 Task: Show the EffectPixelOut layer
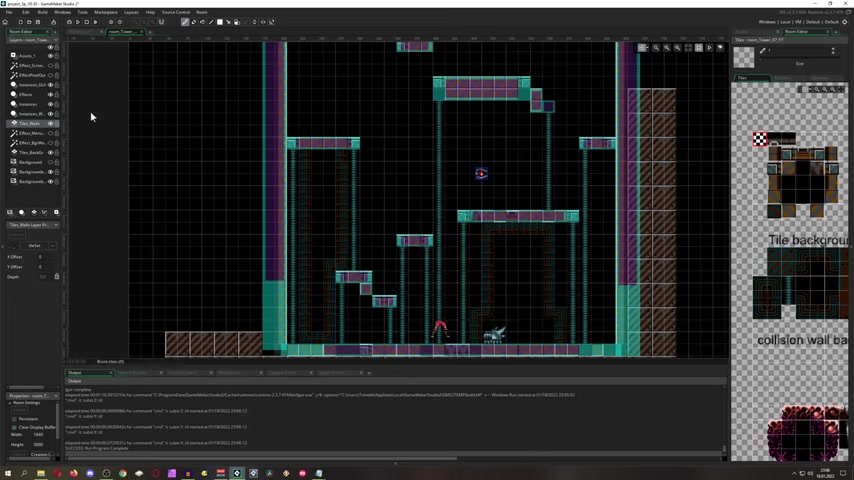[x=50, y=75]
